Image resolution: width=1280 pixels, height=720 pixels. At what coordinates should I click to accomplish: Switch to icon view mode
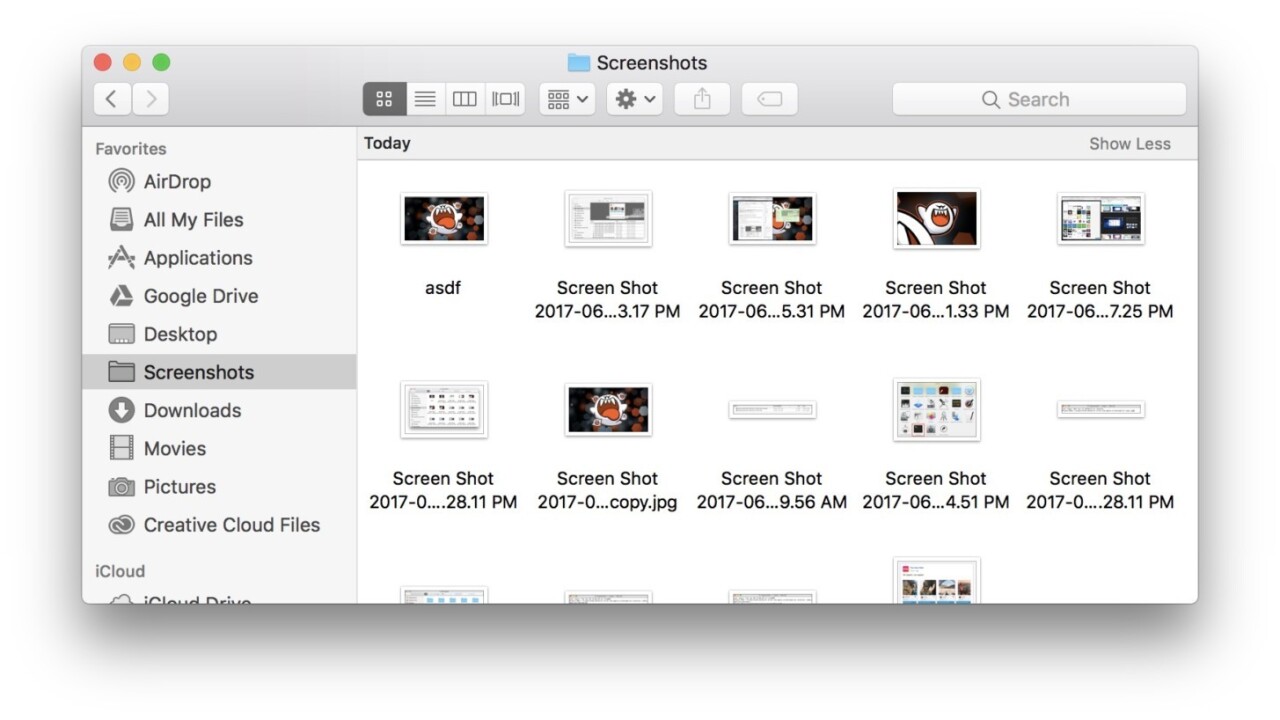(384, 99)
